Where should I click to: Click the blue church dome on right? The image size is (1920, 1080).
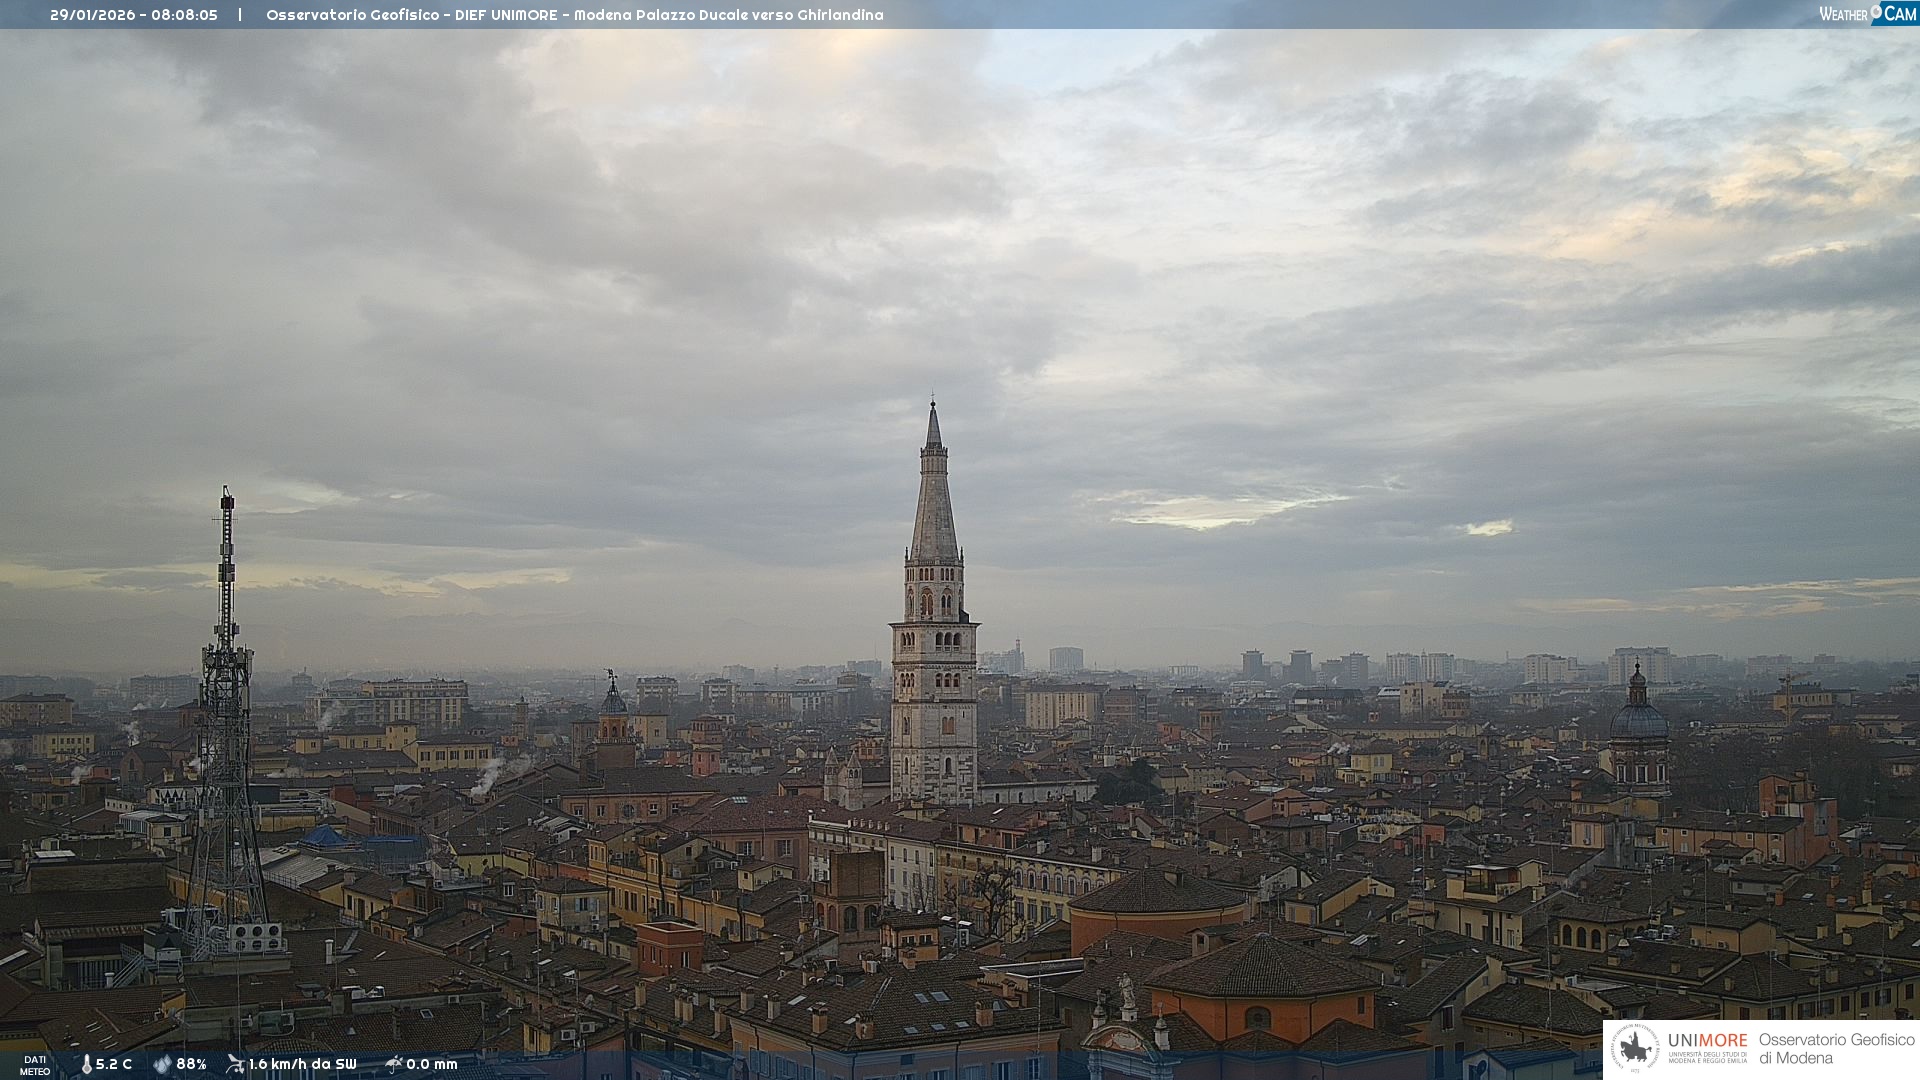click(1638, 720)
